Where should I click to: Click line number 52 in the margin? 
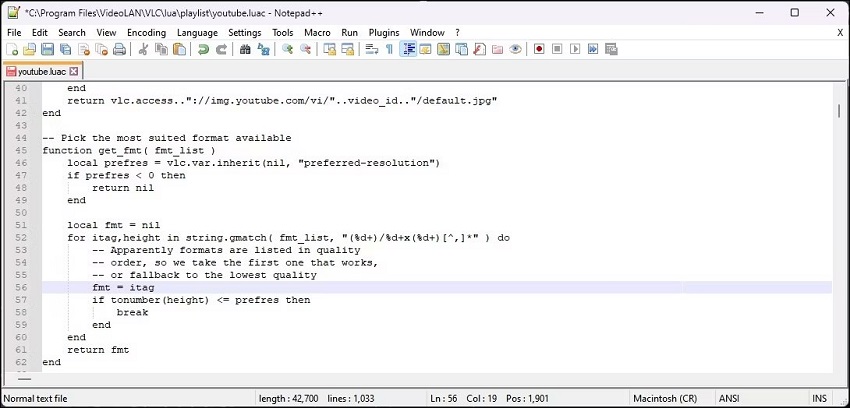[x=21, y=238]
